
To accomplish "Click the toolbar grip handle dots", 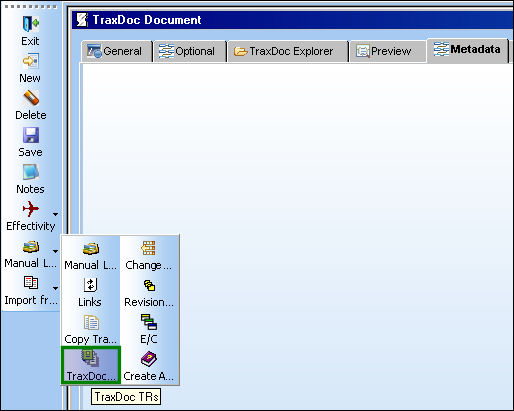I will 31,6.
